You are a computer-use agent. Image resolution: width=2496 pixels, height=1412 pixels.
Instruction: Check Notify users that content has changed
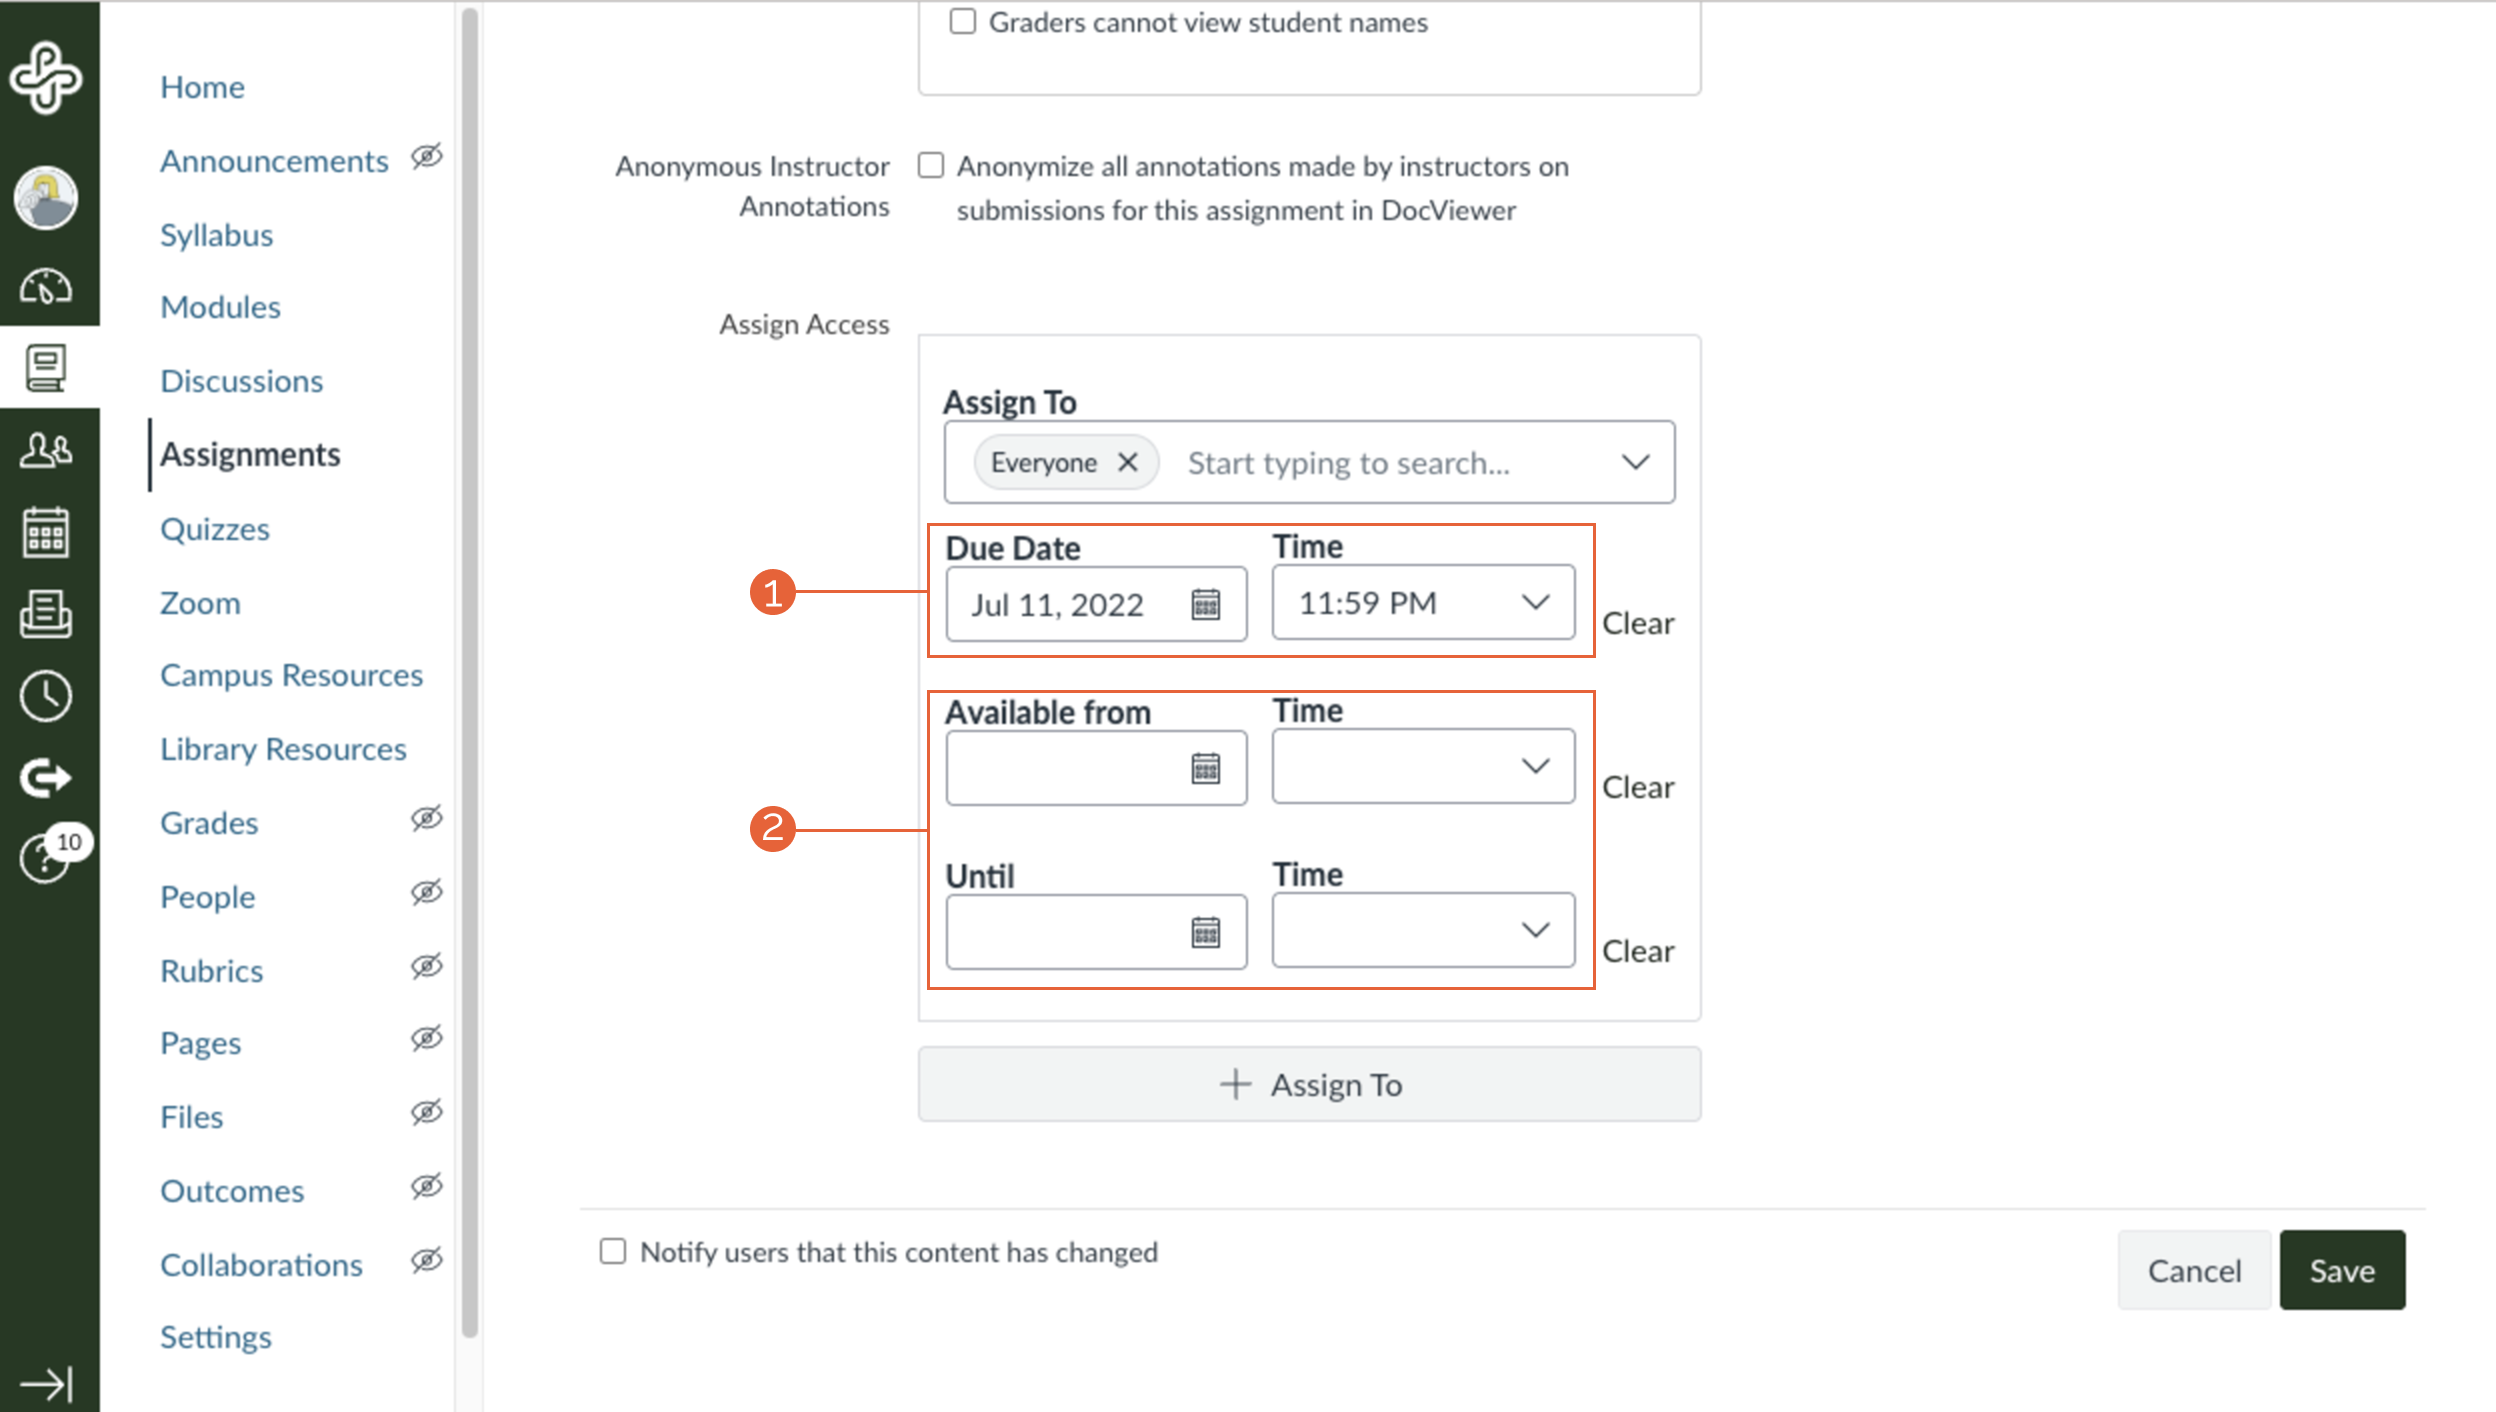point(613,1251)
